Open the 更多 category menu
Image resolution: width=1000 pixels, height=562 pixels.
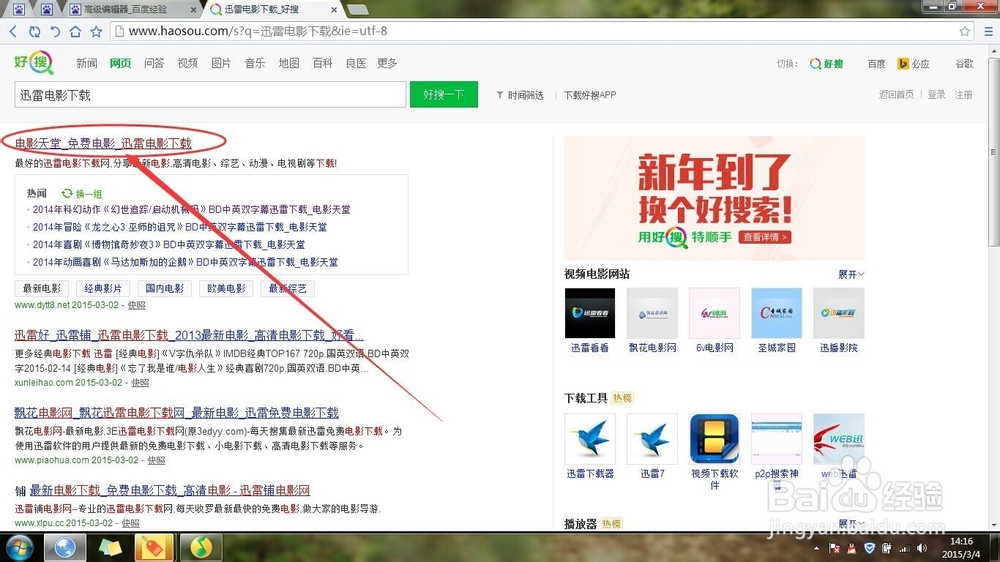click(387, 63)
